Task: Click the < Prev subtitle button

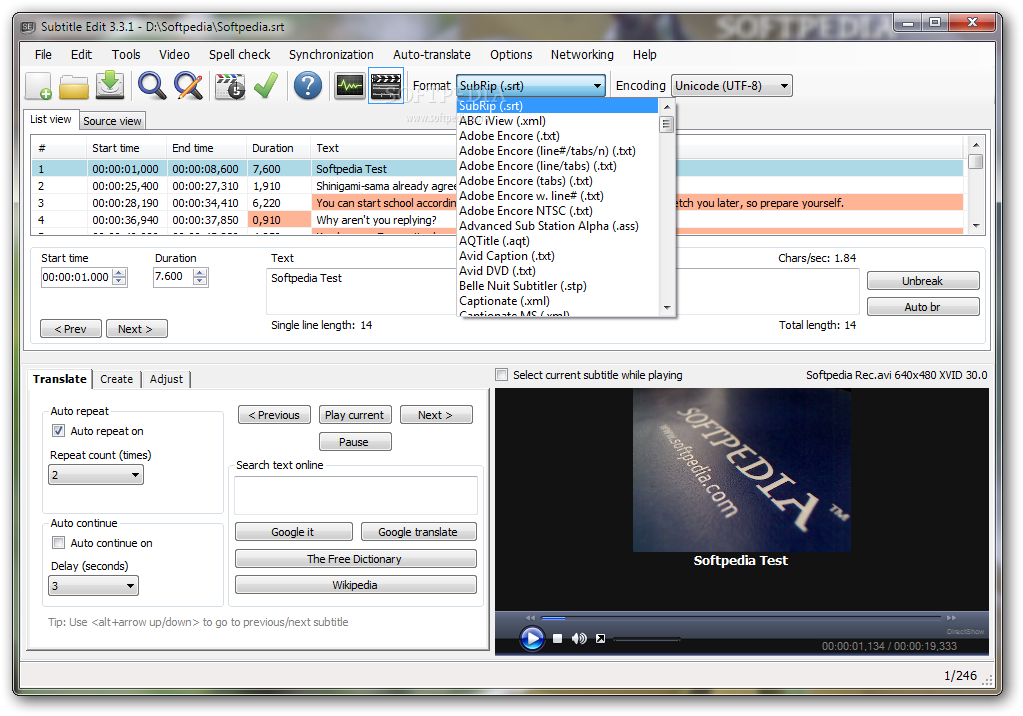Action: click(x=70, y=329)
